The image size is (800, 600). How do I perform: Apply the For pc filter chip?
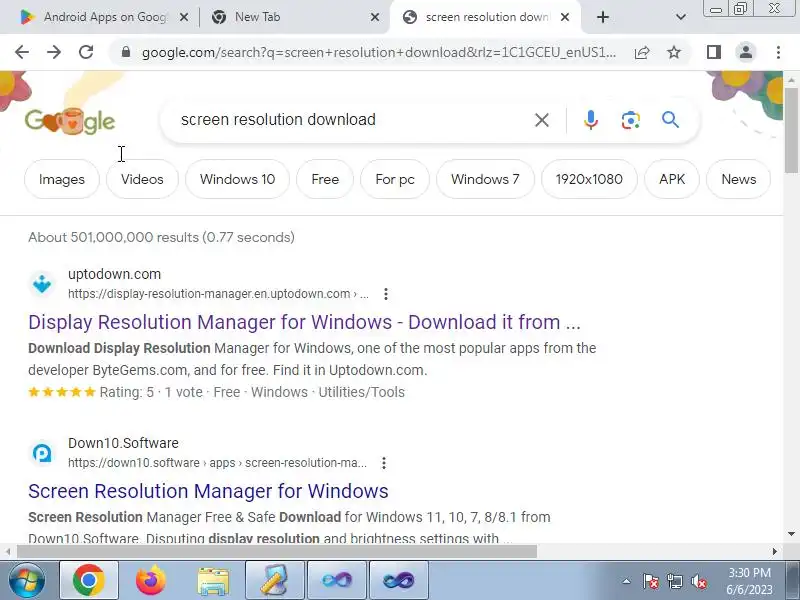[395, 179]
